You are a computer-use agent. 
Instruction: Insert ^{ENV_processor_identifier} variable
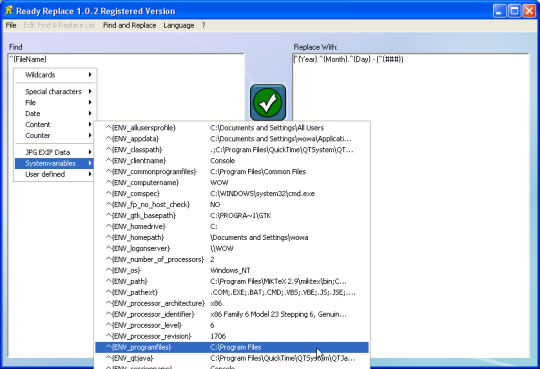pos(232,314)
